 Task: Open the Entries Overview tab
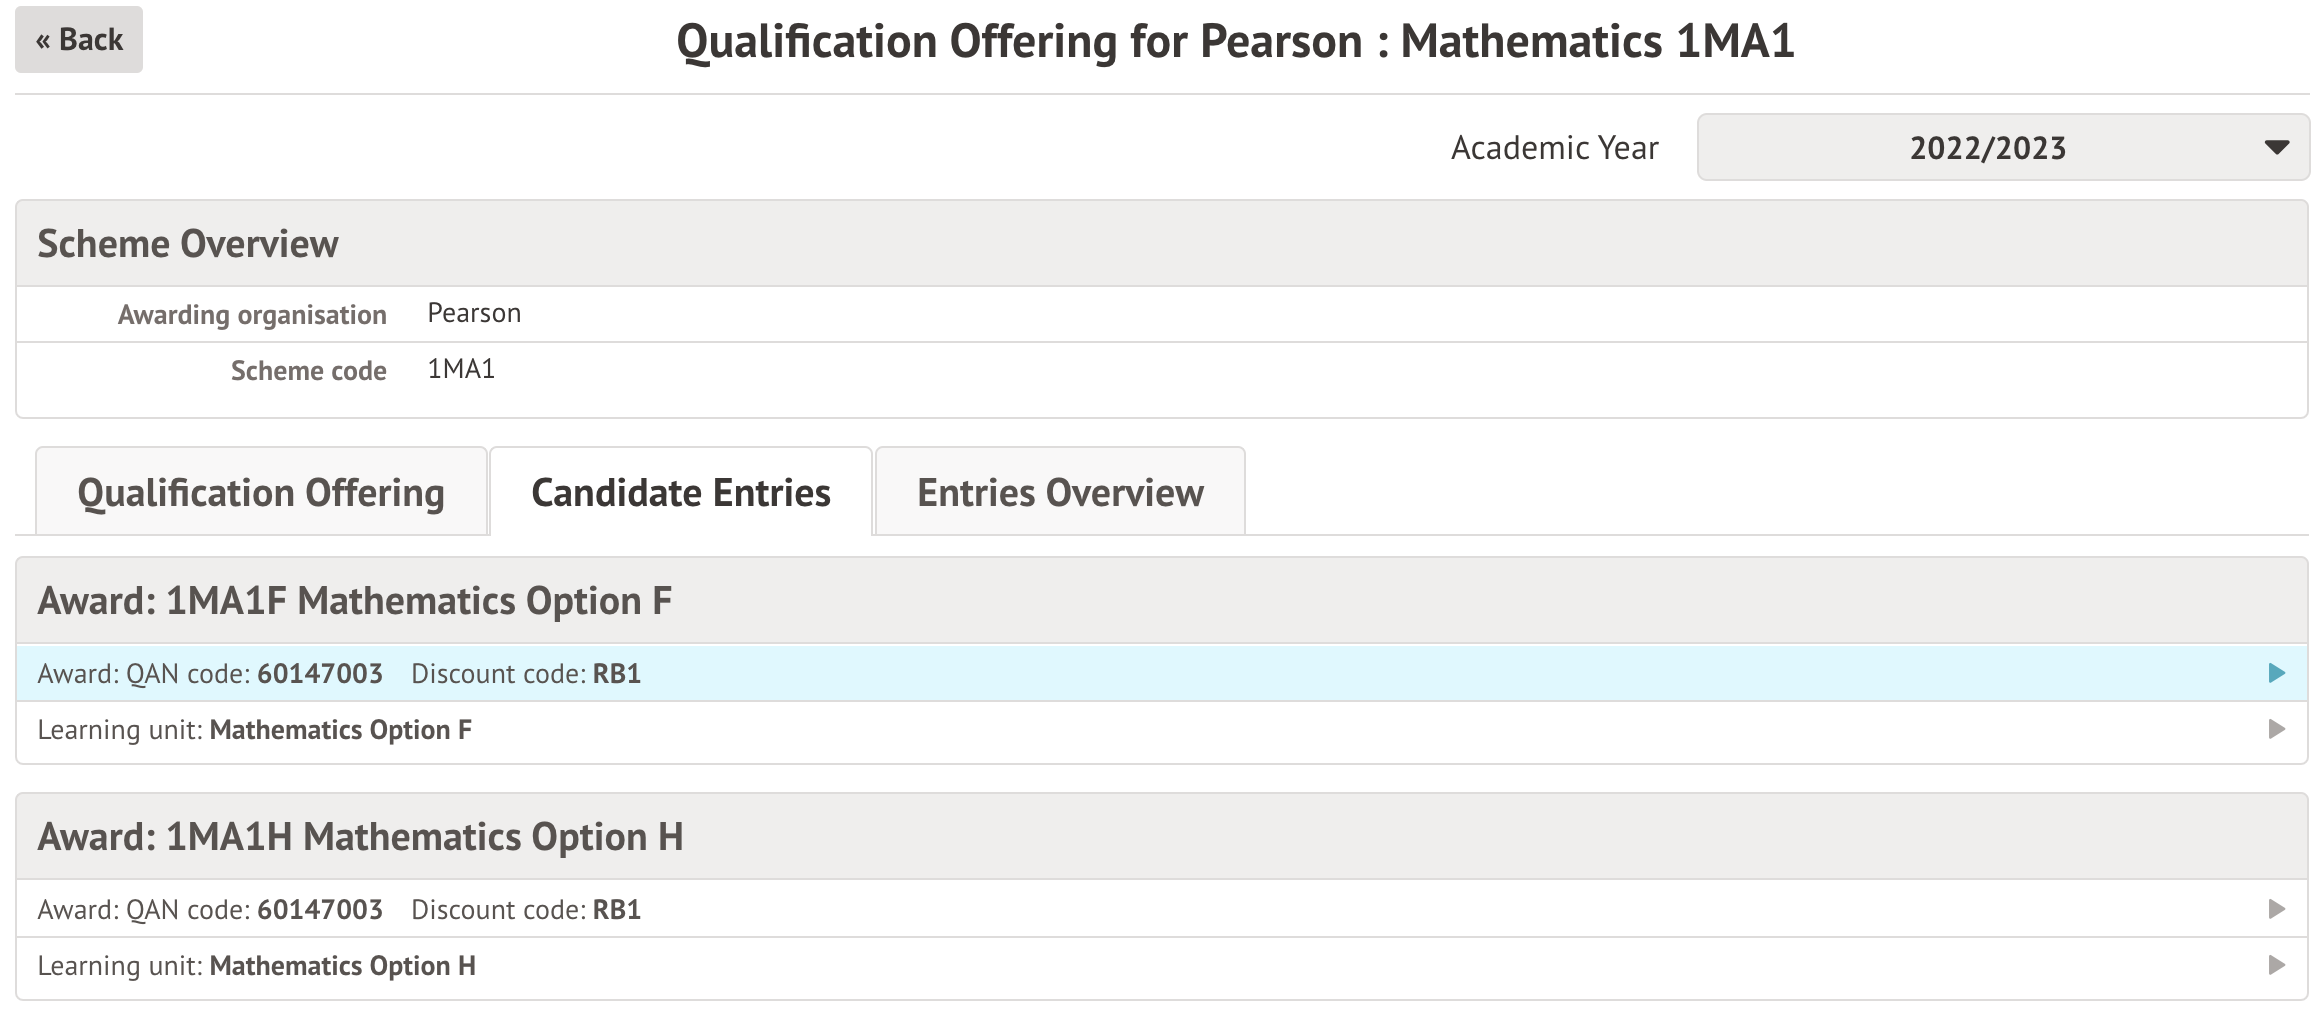1060,493
